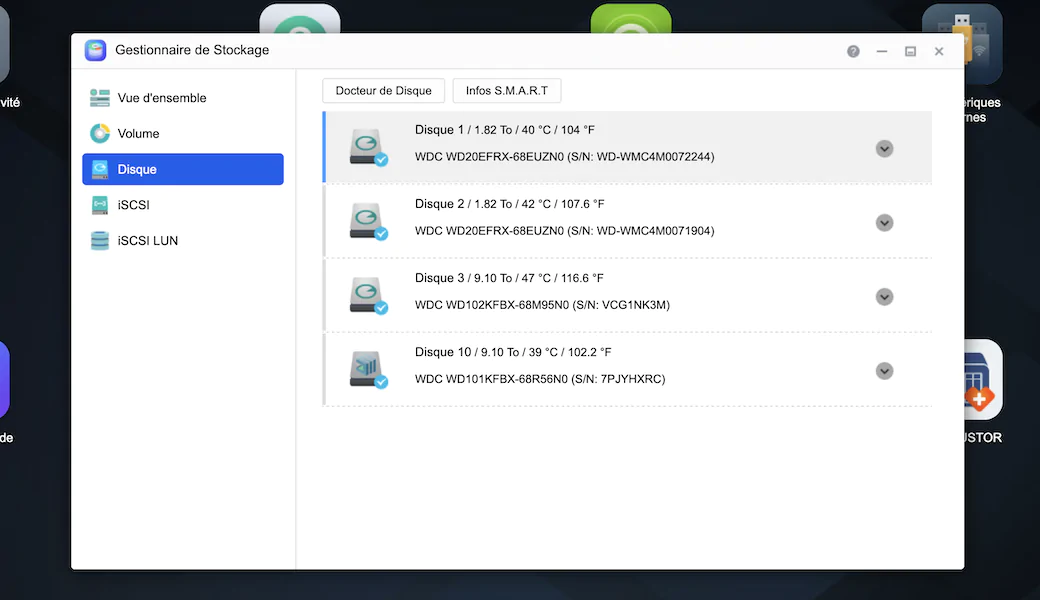
Task: Minimize the Gestionnaire de Stockage window
Action: tap(881, 52)
